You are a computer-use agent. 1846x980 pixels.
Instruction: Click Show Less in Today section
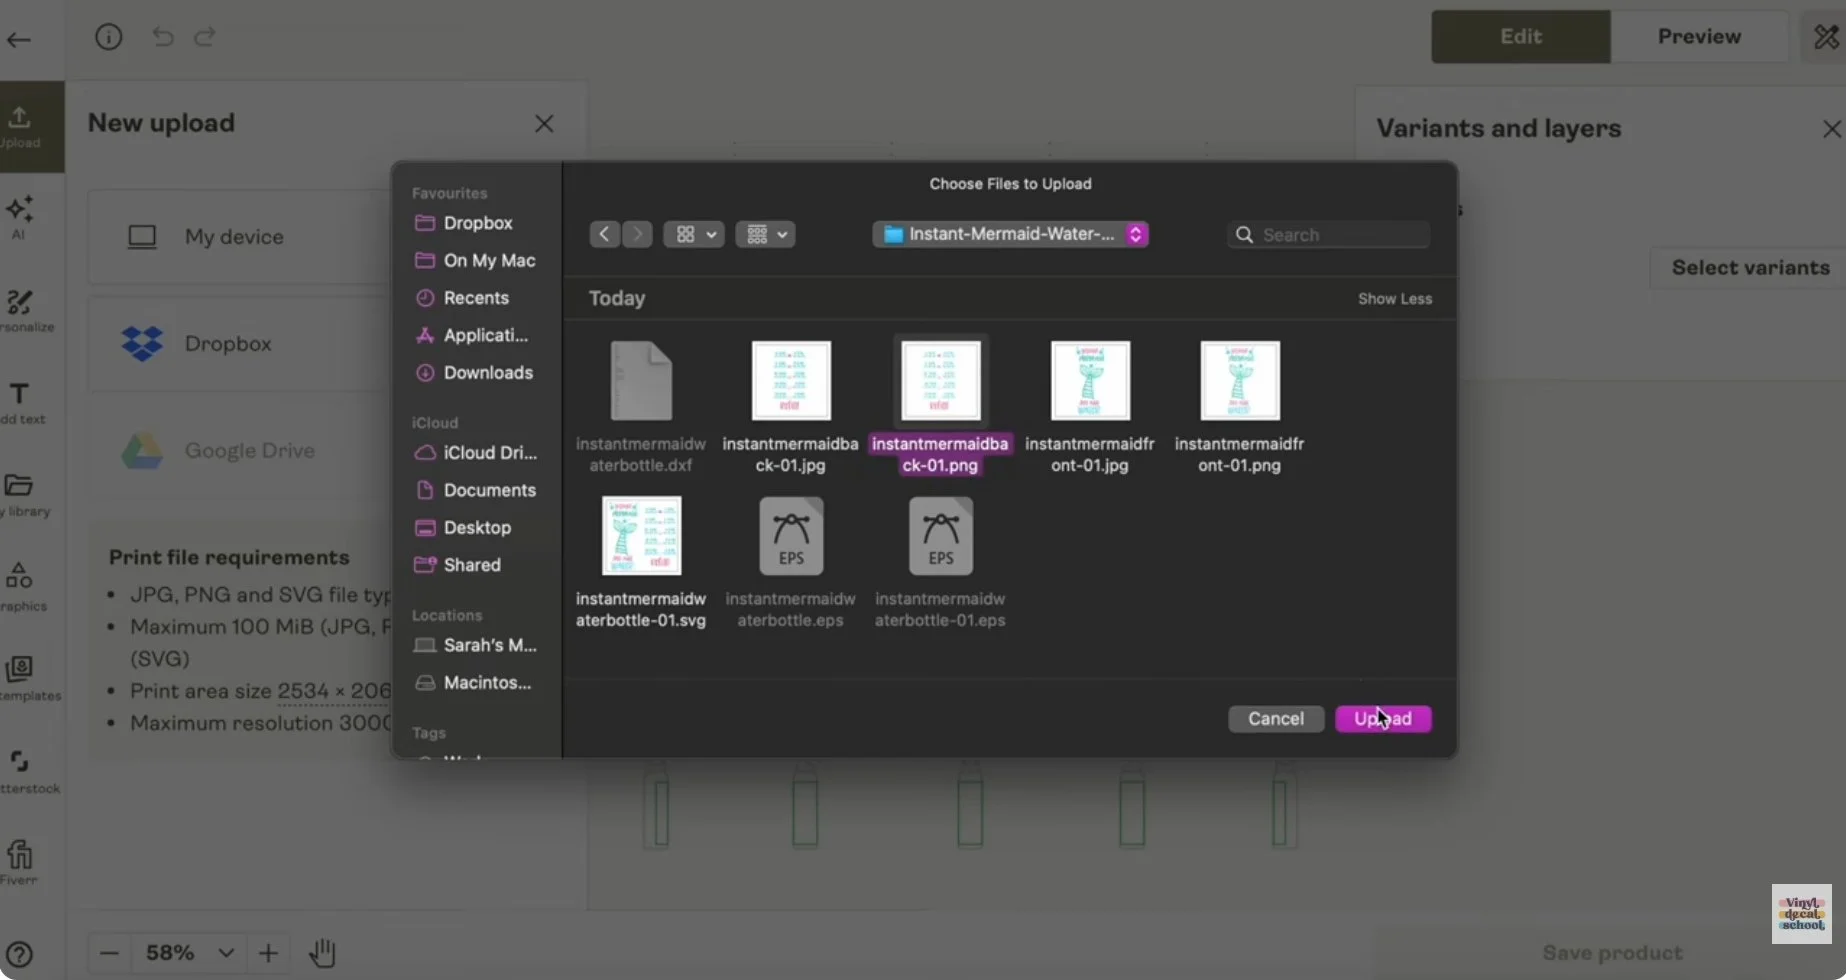pyautogui.click(x=1394, y=299)
